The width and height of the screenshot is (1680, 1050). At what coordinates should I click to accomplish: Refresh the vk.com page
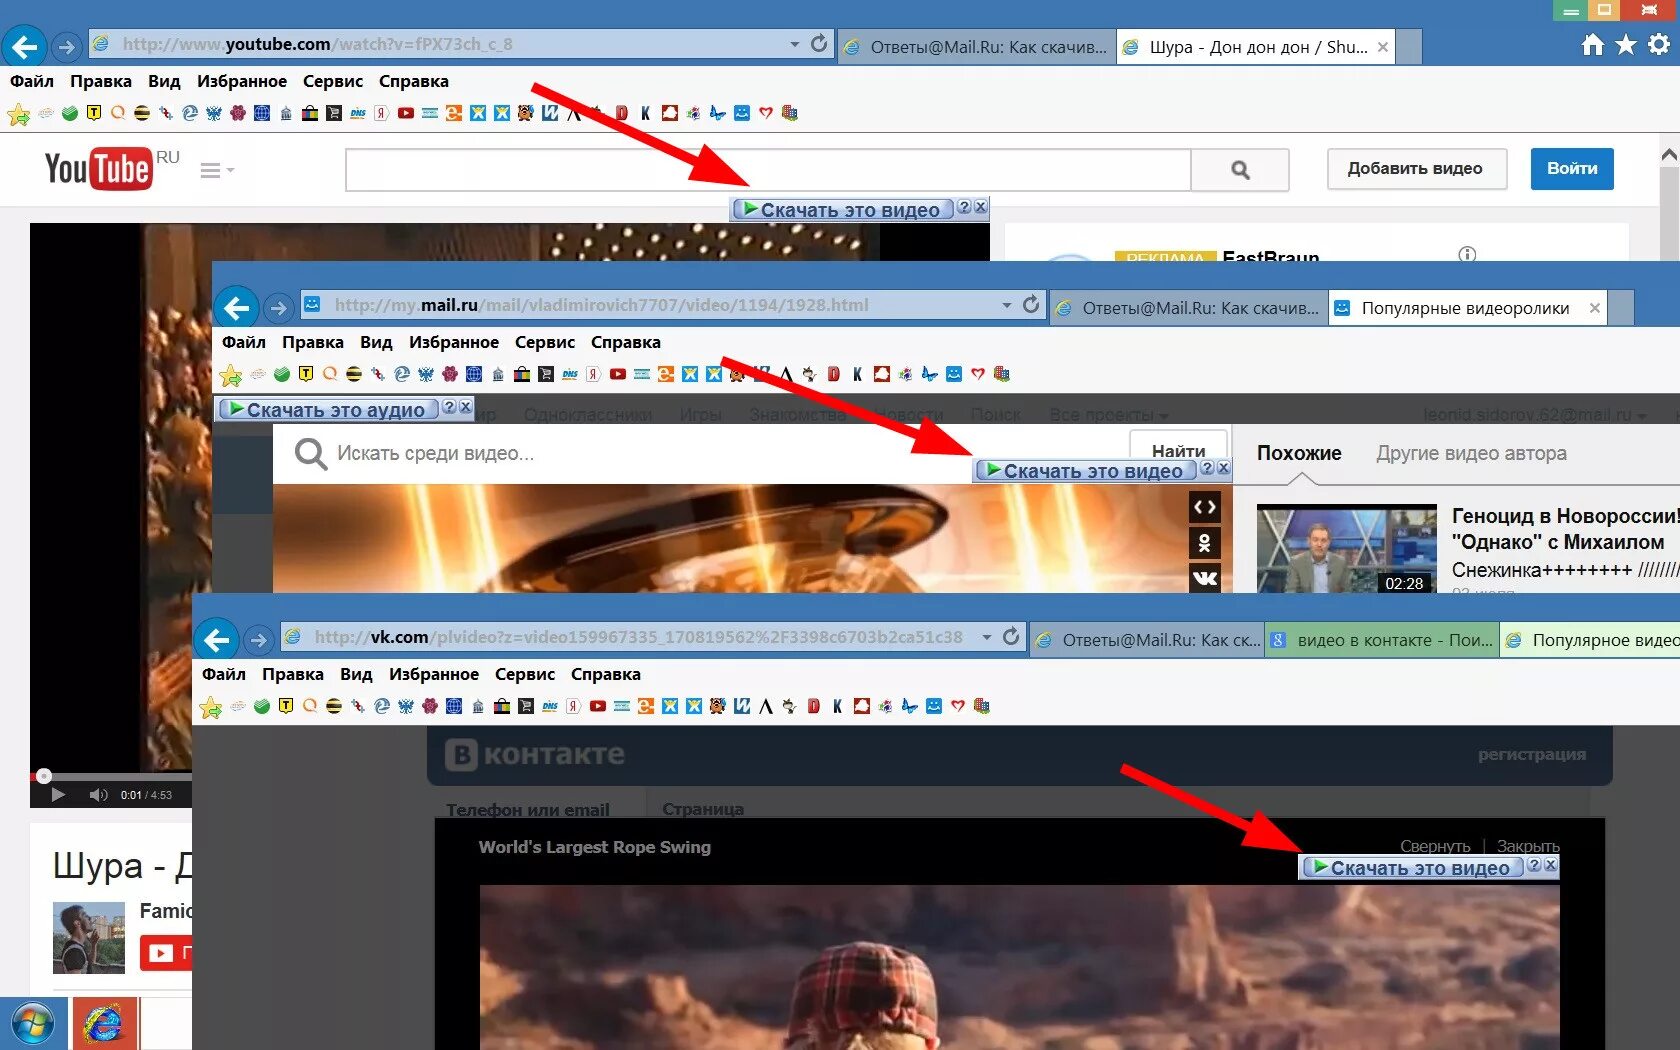(x=1011, y=637)
